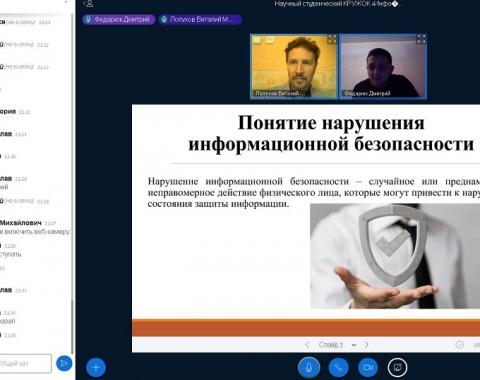This screenshot has height=380, width=480.
Task: Click the Михайлович chat message name
Action: click(x=21, y=223)
